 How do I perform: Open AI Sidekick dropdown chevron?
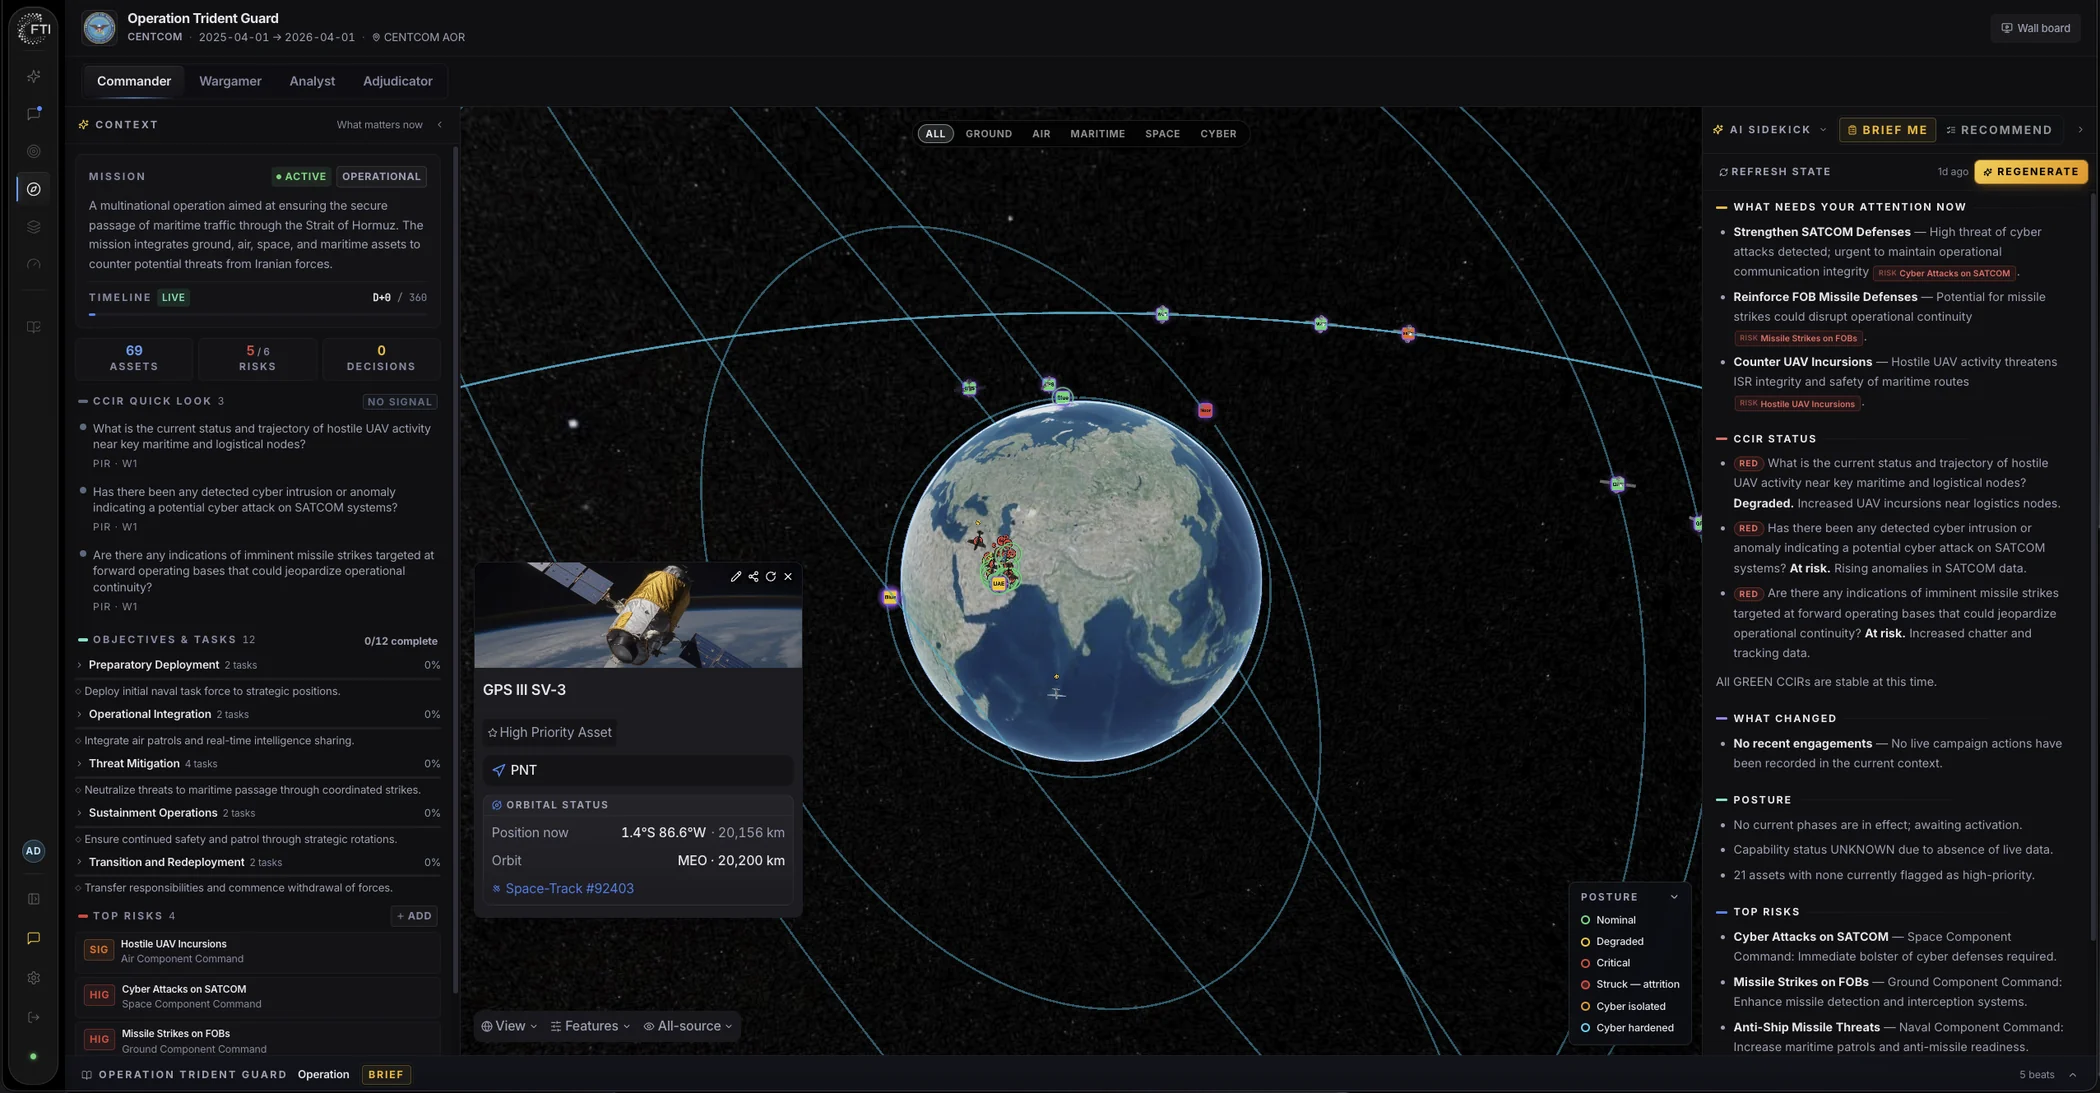tap(1823, 130)
